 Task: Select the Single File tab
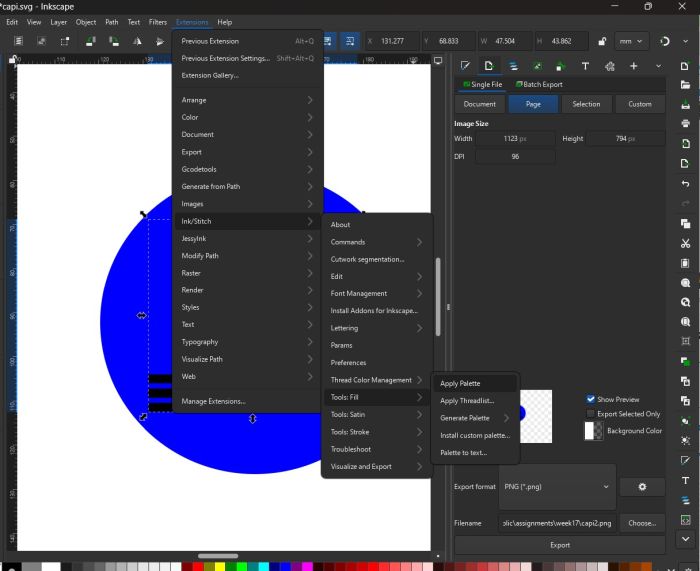(x=482, y=84)
